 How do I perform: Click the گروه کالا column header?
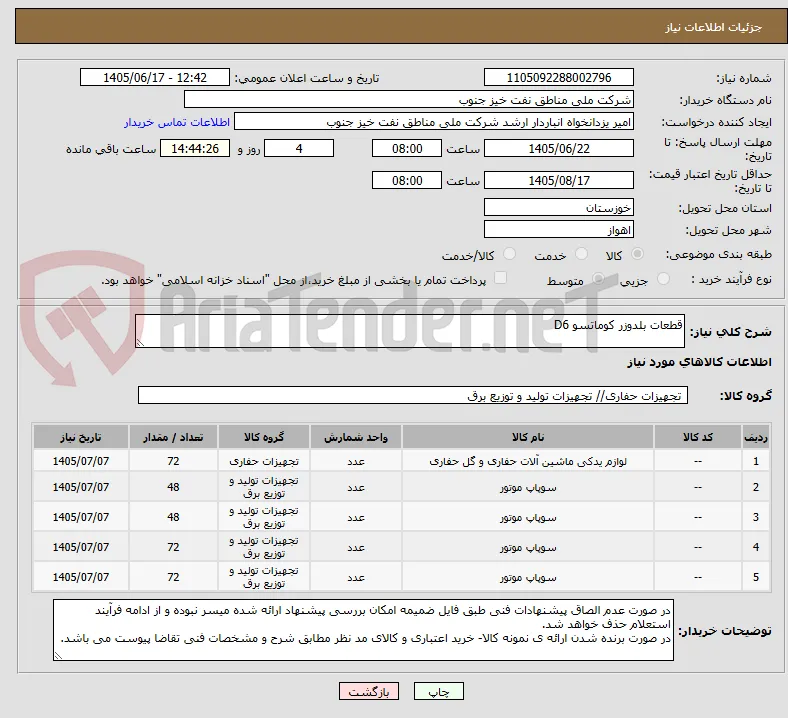tap(264, 437)
